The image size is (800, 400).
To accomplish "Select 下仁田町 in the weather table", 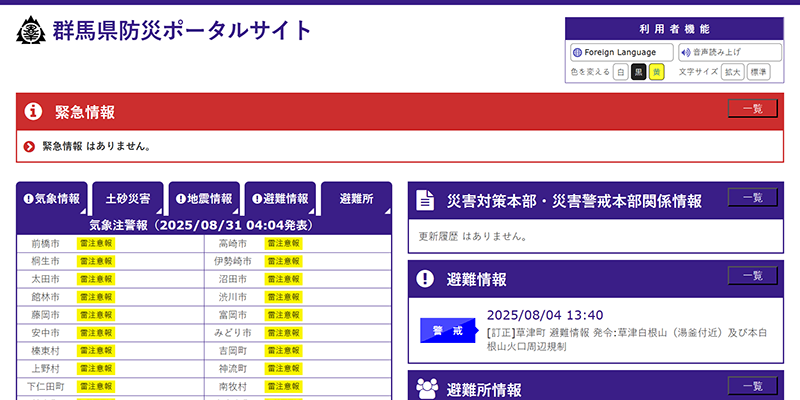I will [x=45, y=386].
